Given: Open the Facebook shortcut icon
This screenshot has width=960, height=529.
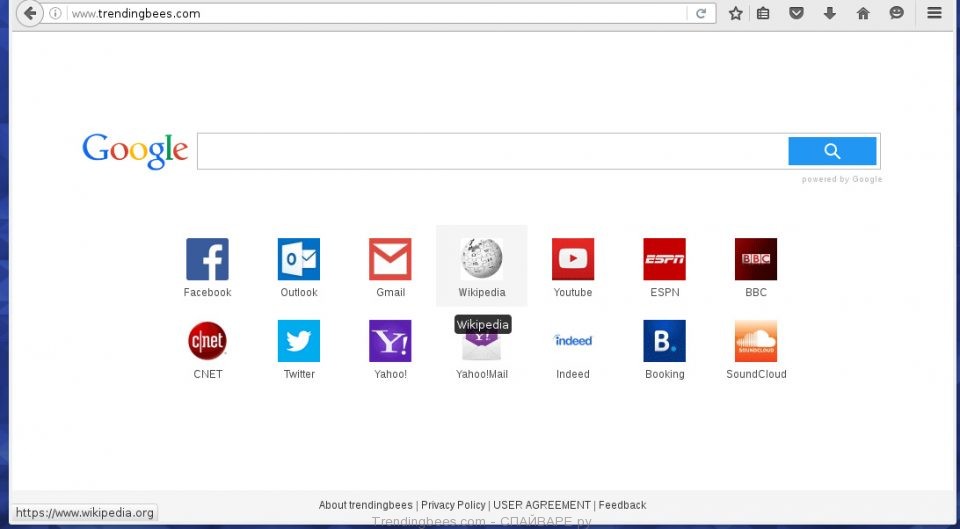Looking at the screenshot, I should point(207,259).
